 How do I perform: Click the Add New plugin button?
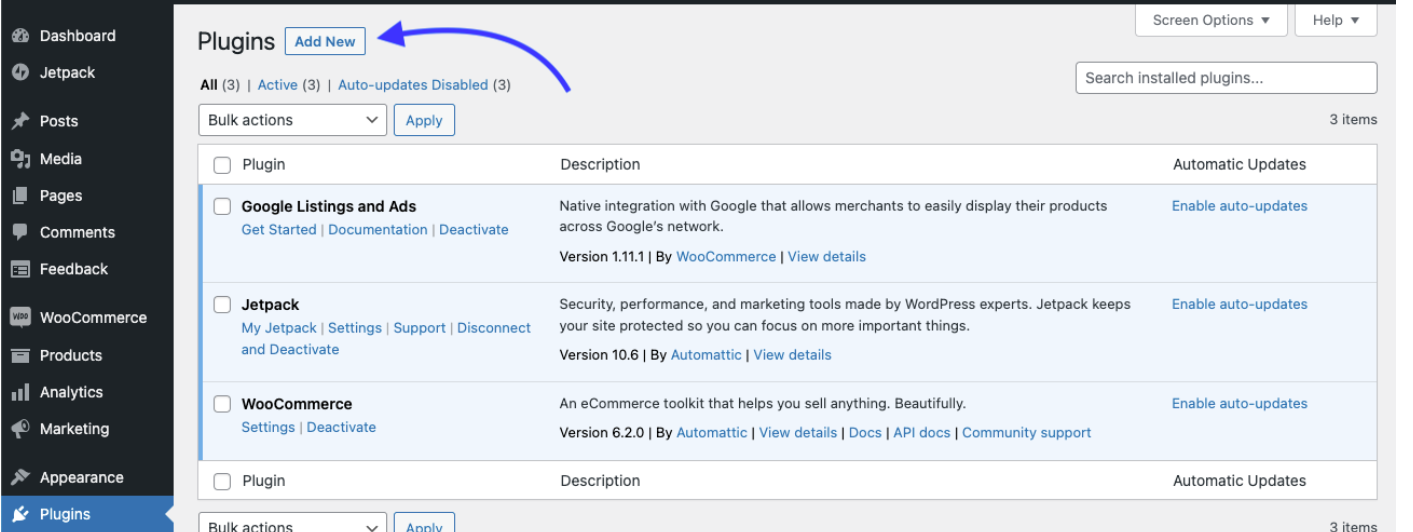click(325, 41)
